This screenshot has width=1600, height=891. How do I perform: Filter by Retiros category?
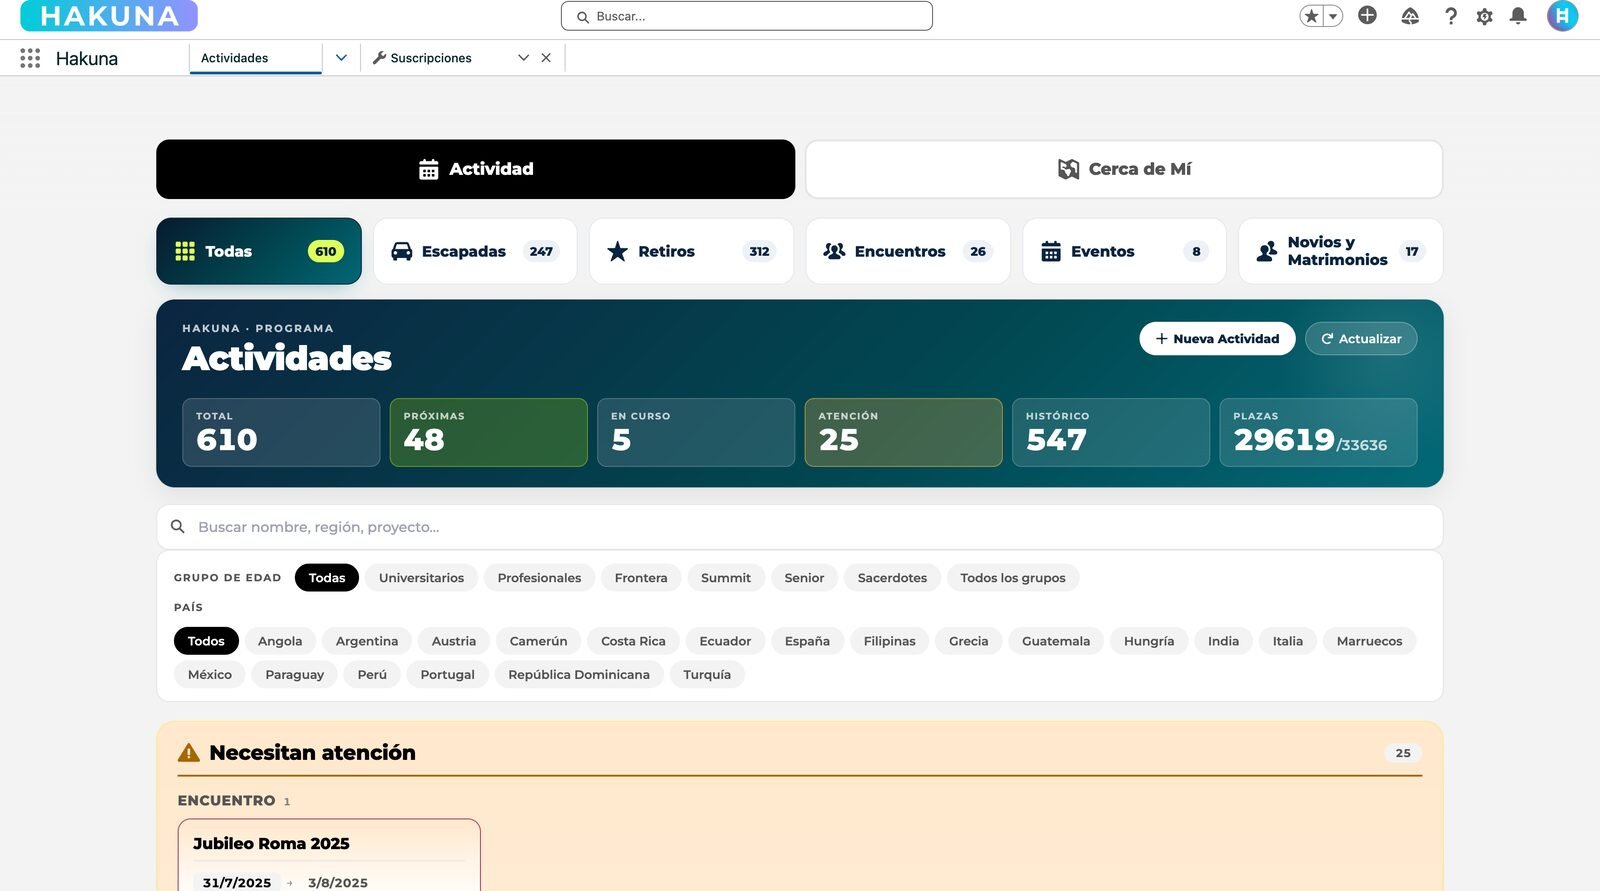click(691, 251)
